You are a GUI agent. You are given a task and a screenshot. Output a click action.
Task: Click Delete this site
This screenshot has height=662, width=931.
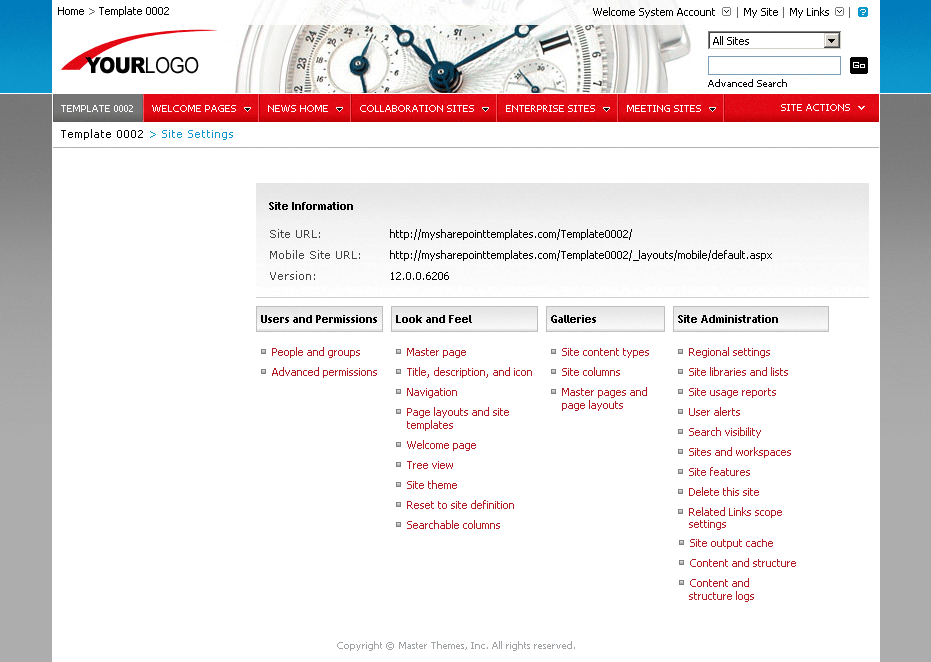tap(723, 492)
